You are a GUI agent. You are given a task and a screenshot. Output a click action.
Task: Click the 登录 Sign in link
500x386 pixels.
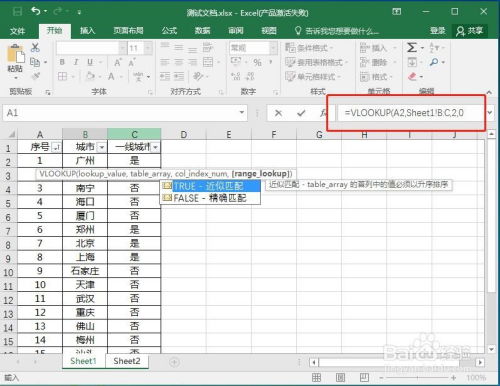437,31
